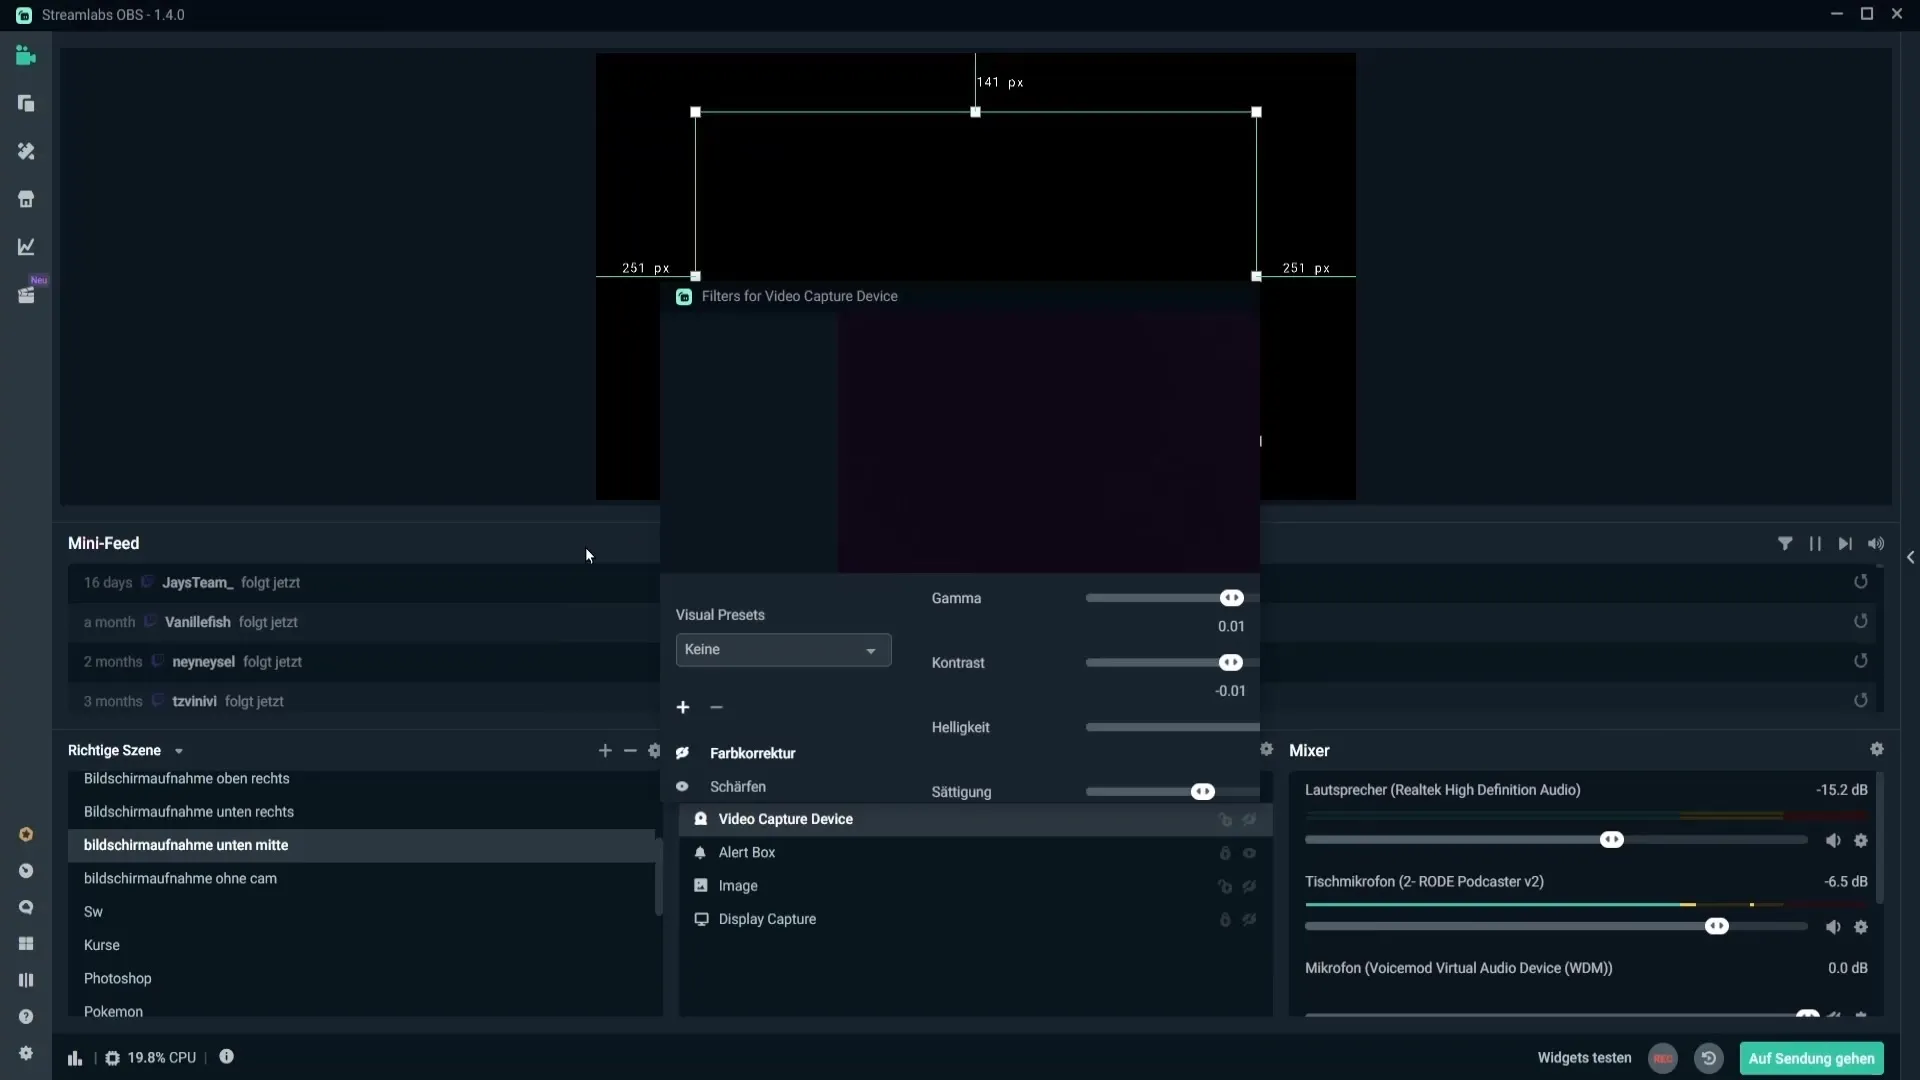Open Visual Presets dropdown
1920x1080 pixels.
(782, 649)
